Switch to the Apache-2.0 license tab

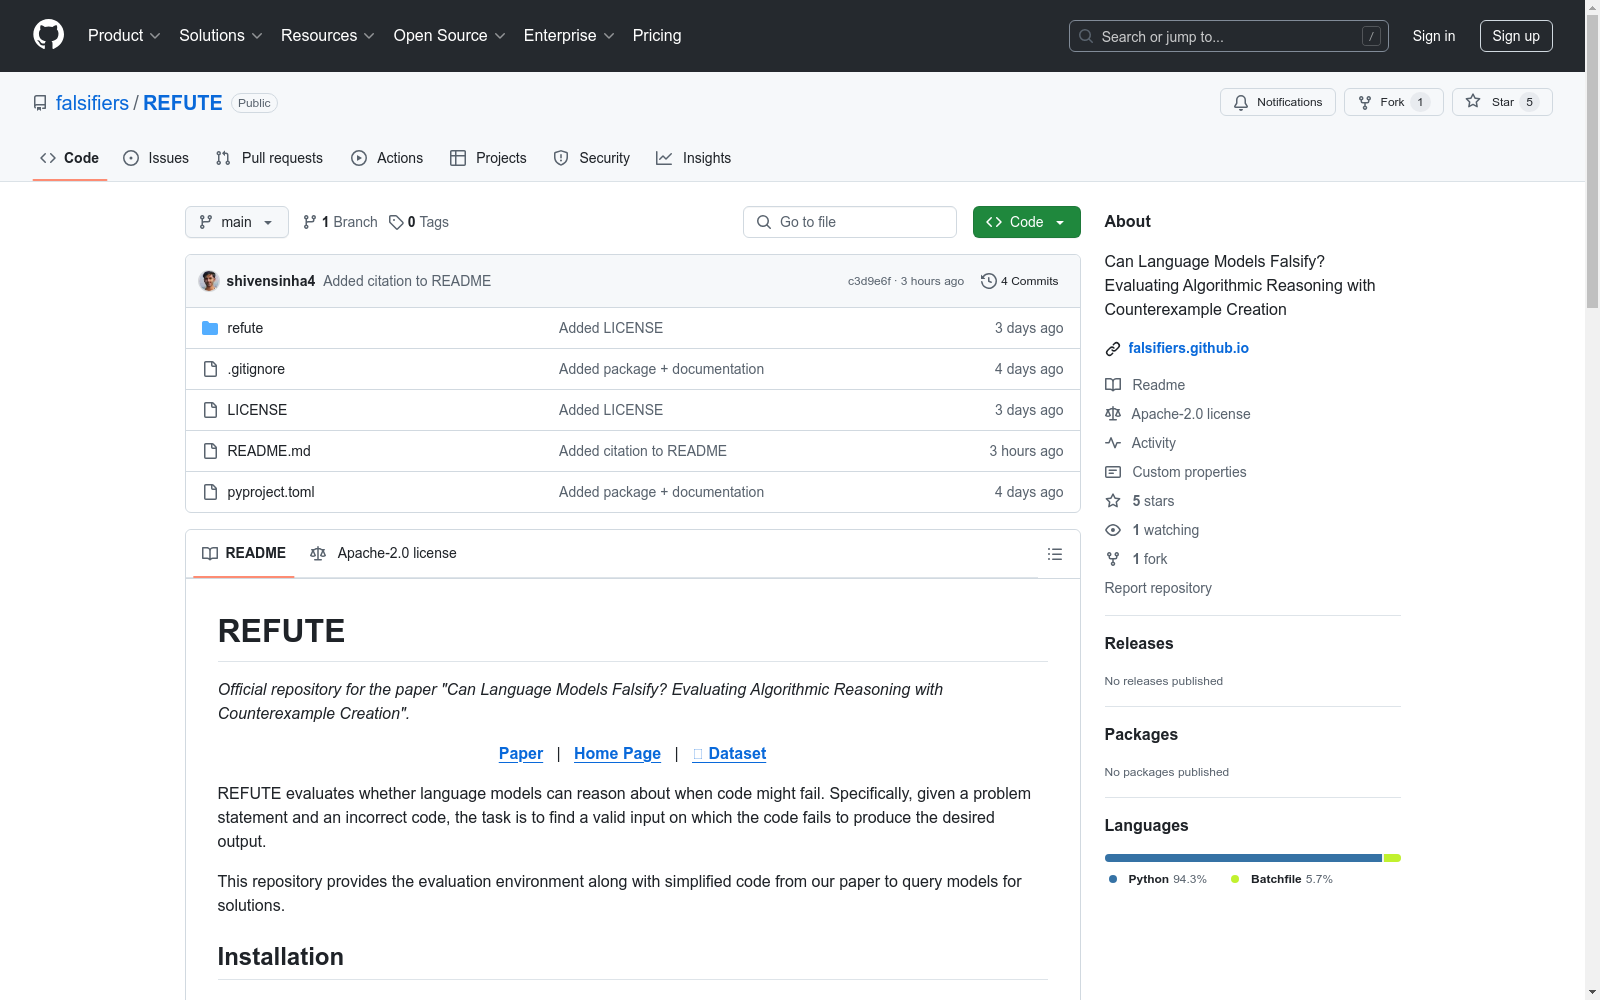383,553
